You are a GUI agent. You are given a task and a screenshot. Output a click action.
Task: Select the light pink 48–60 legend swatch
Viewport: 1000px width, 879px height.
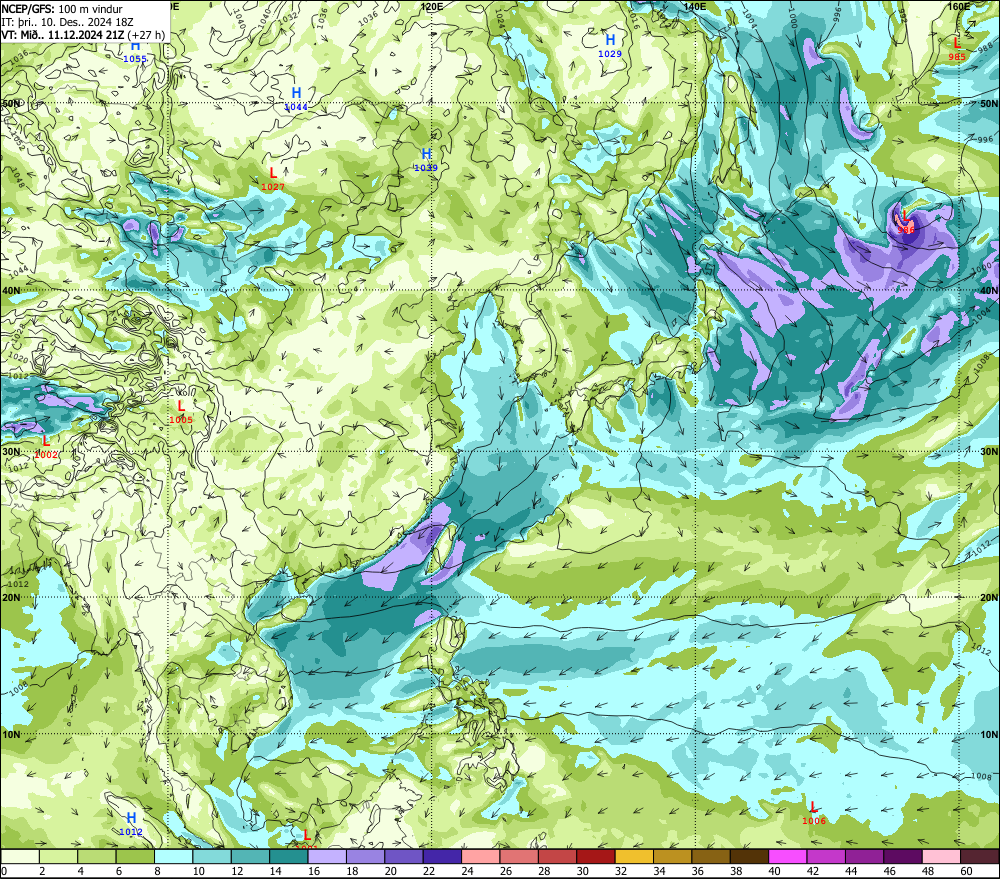click(941, 856)
